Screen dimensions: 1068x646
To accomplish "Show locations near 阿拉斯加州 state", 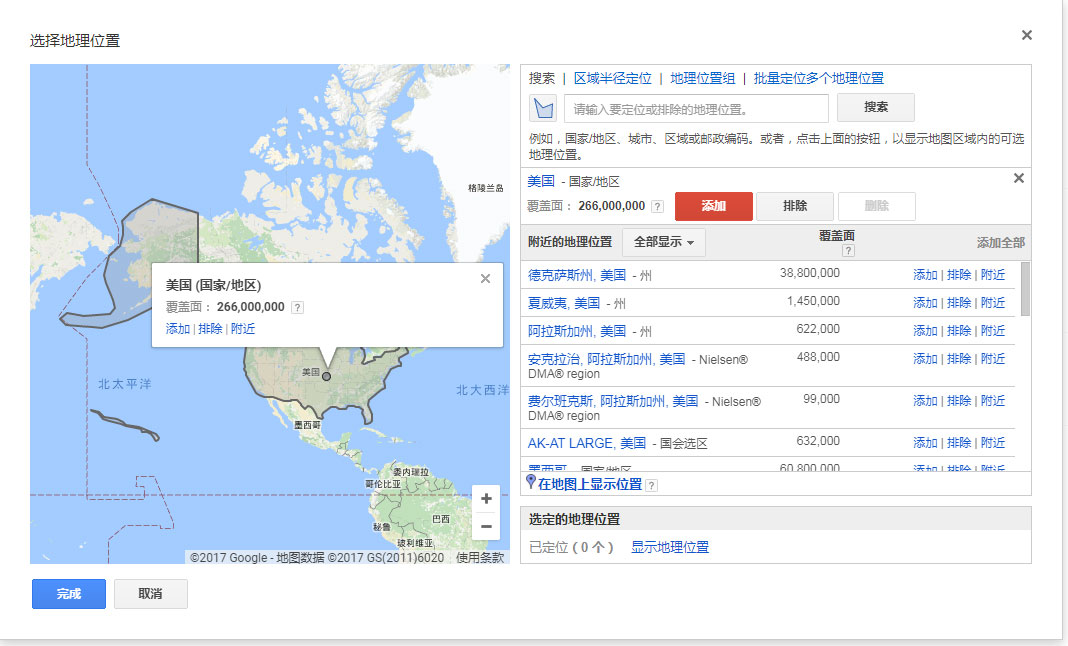I will pyautogui.click(x=993, y=330).
